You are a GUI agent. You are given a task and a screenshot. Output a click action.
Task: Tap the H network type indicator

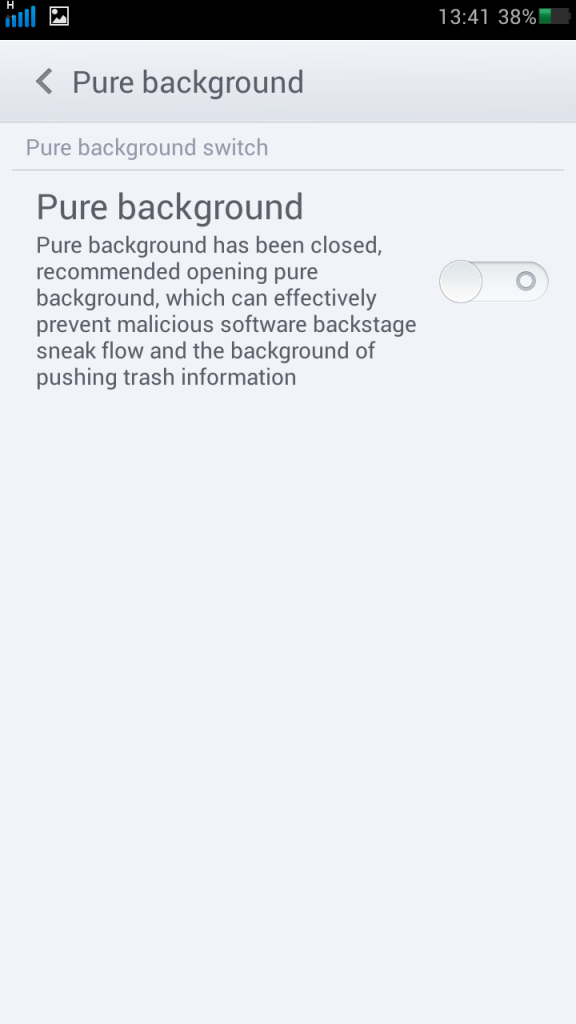[x=10, y=5]
